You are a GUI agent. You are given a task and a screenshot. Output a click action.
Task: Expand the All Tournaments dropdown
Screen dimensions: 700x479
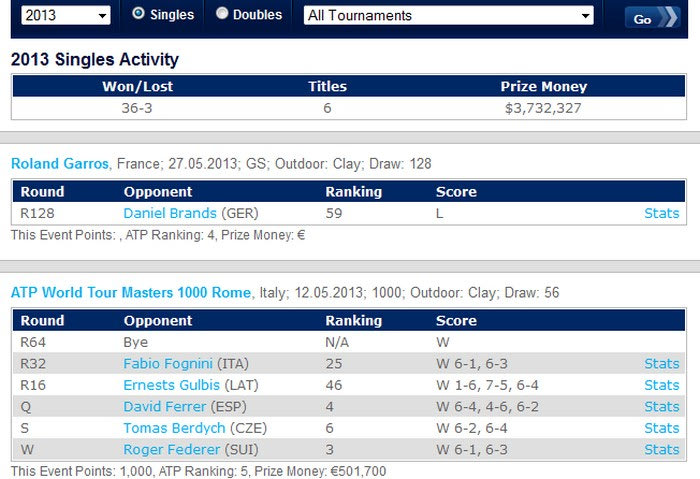pyautogui.click(x=449, y=16)
